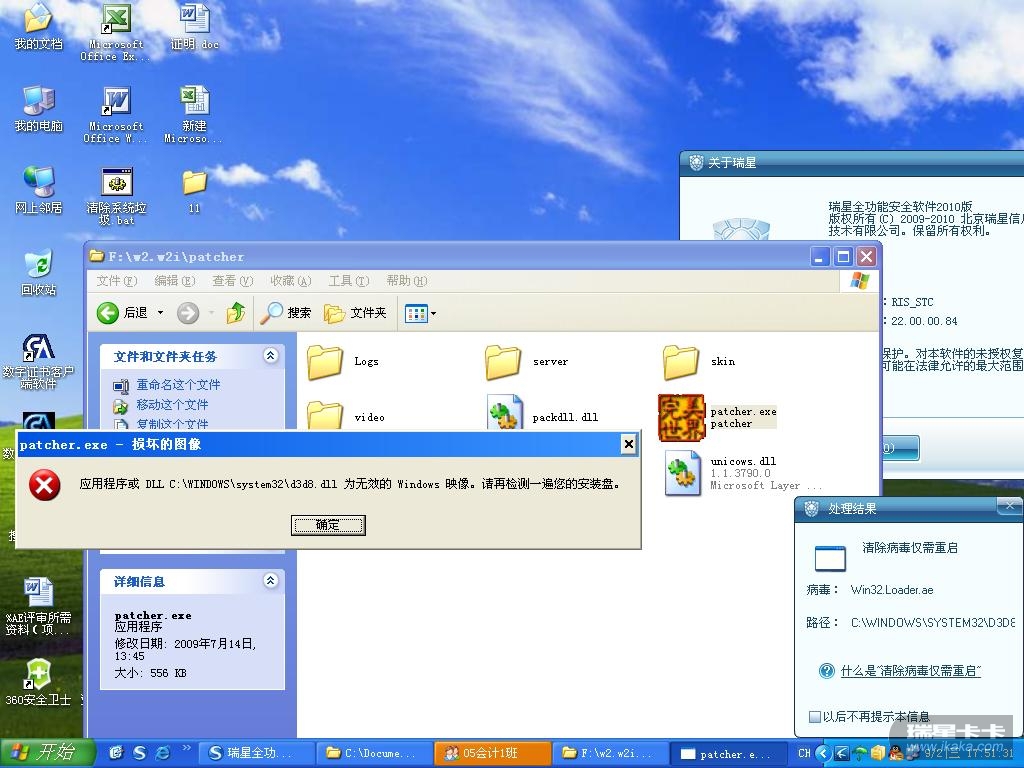
Task: Open the 收藏(A) menu
Action: (291, 281)
